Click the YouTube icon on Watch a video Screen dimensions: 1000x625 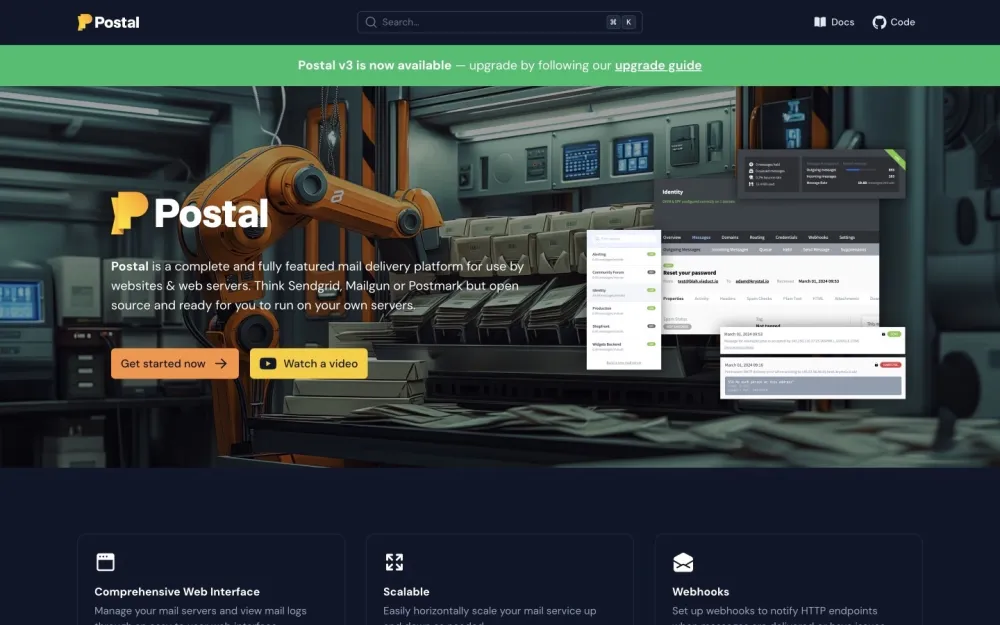click(x=268, y=363)
